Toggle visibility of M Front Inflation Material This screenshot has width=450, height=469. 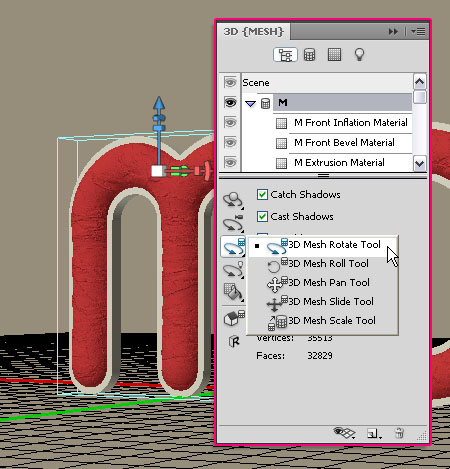[230, 122]
